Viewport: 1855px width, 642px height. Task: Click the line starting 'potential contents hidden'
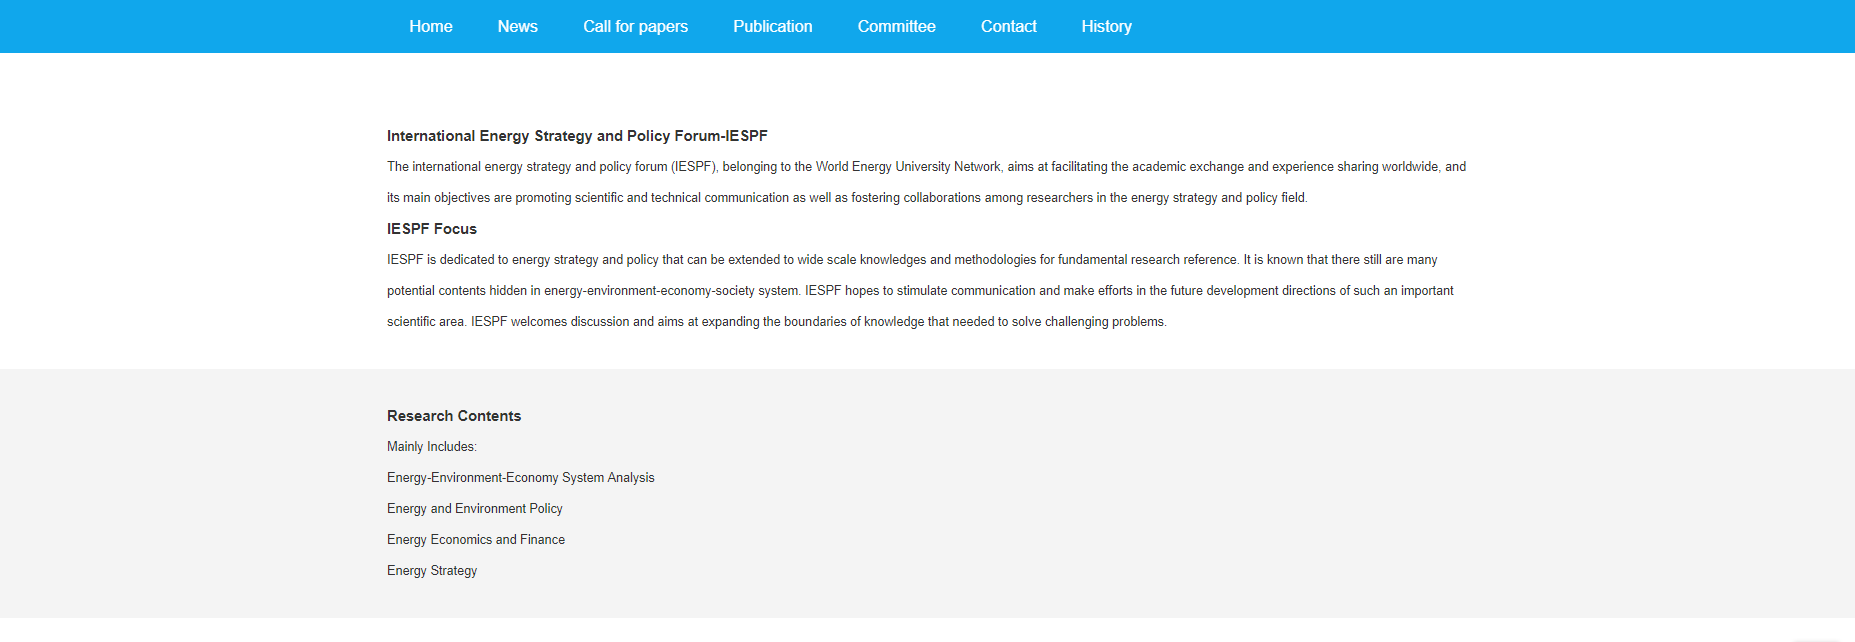[919, 291]
